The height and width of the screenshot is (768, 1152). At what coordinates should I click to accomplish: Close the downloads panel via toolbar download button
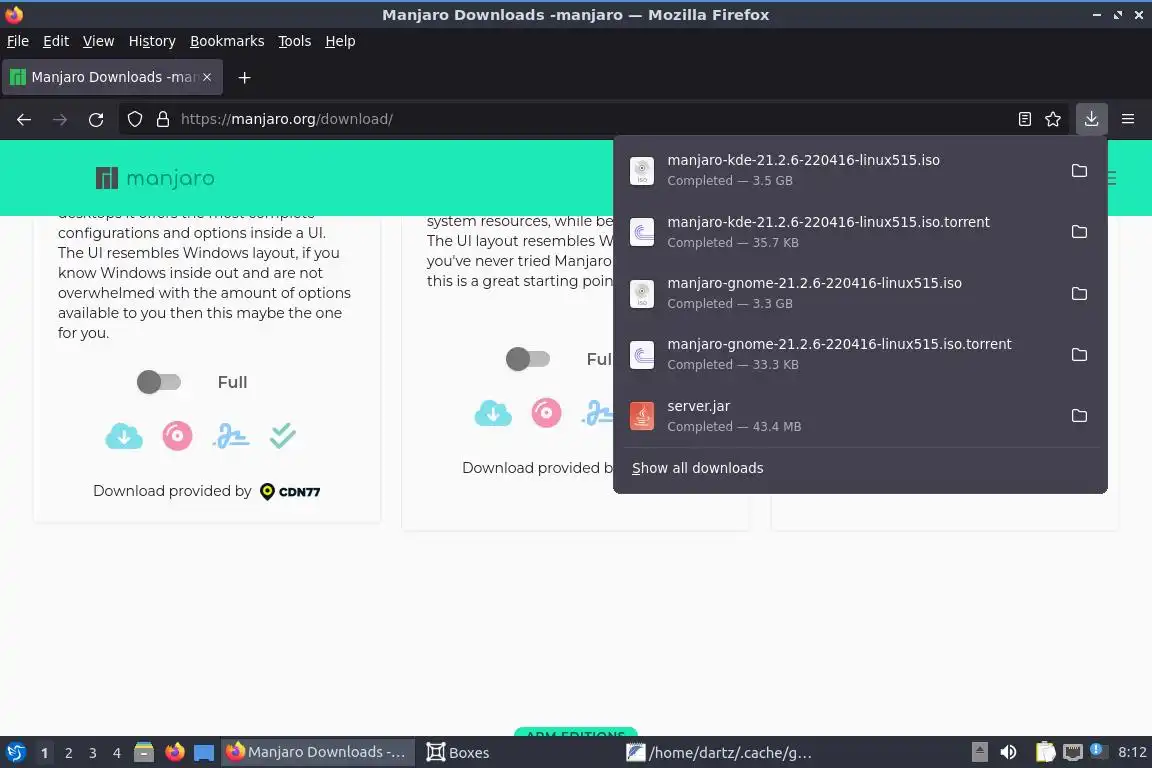point(1091,119)
